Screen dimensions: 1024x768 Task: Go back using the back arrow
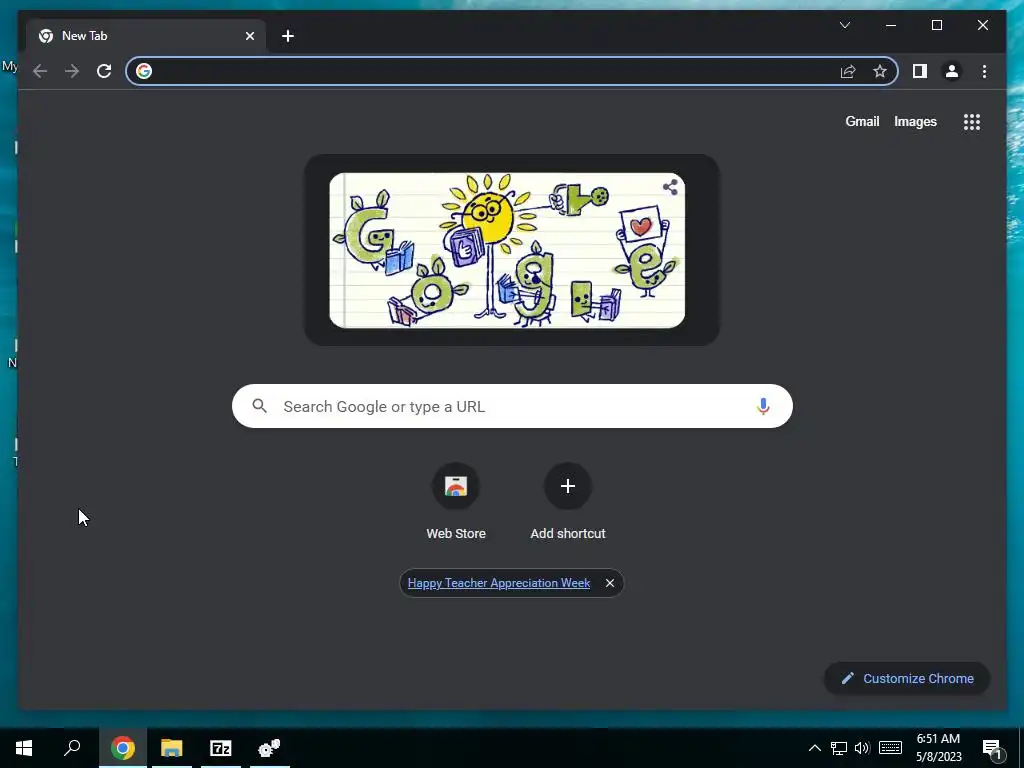pos(40,71)
